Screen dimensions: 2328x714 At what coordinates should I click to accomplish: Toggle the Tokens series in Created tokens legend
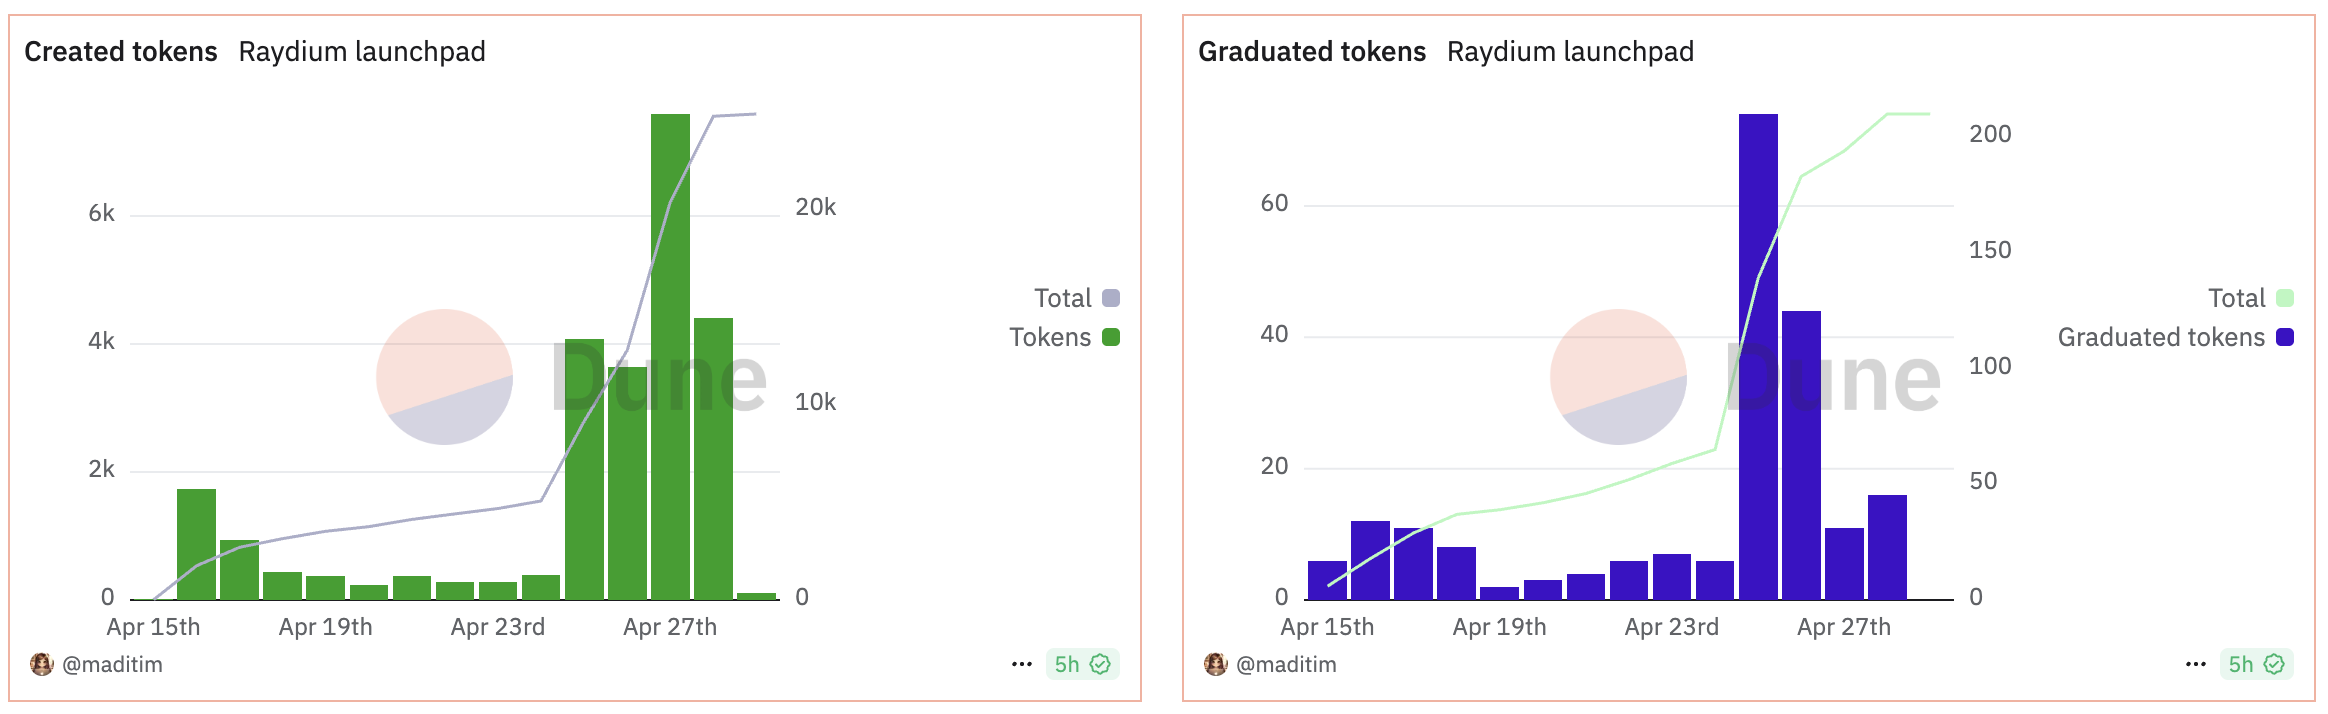(1053, 337)
